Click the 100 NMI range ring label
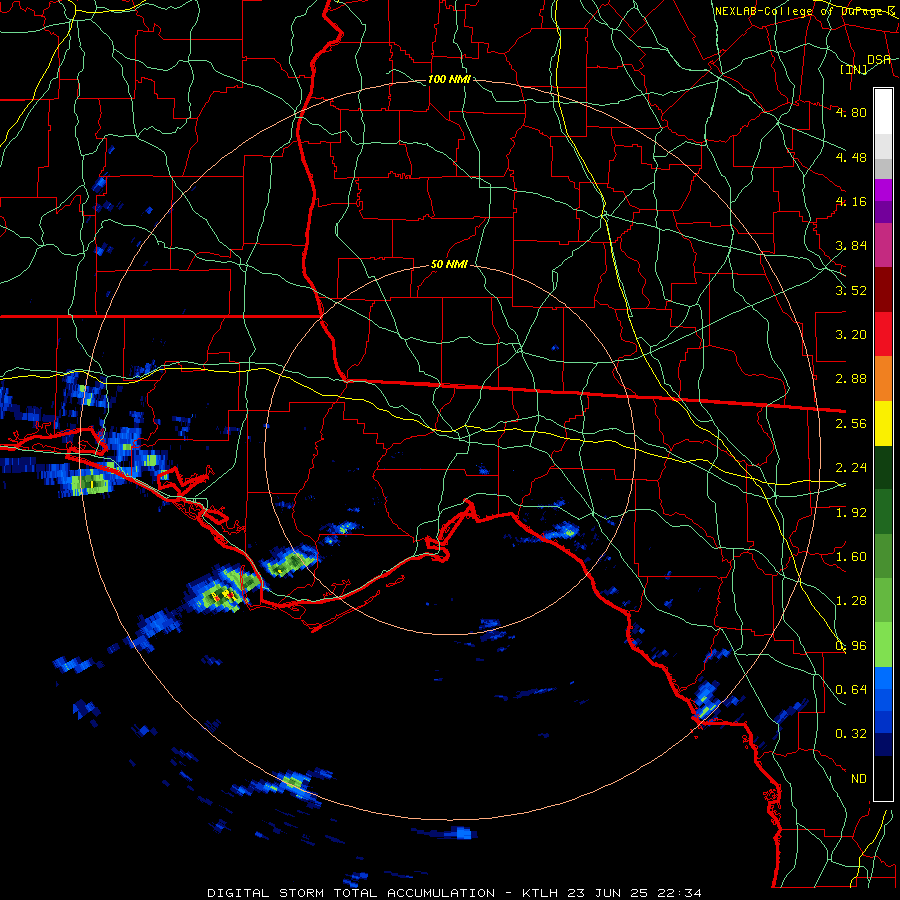This screenshot has height=900, width=900. pos(449,79)
